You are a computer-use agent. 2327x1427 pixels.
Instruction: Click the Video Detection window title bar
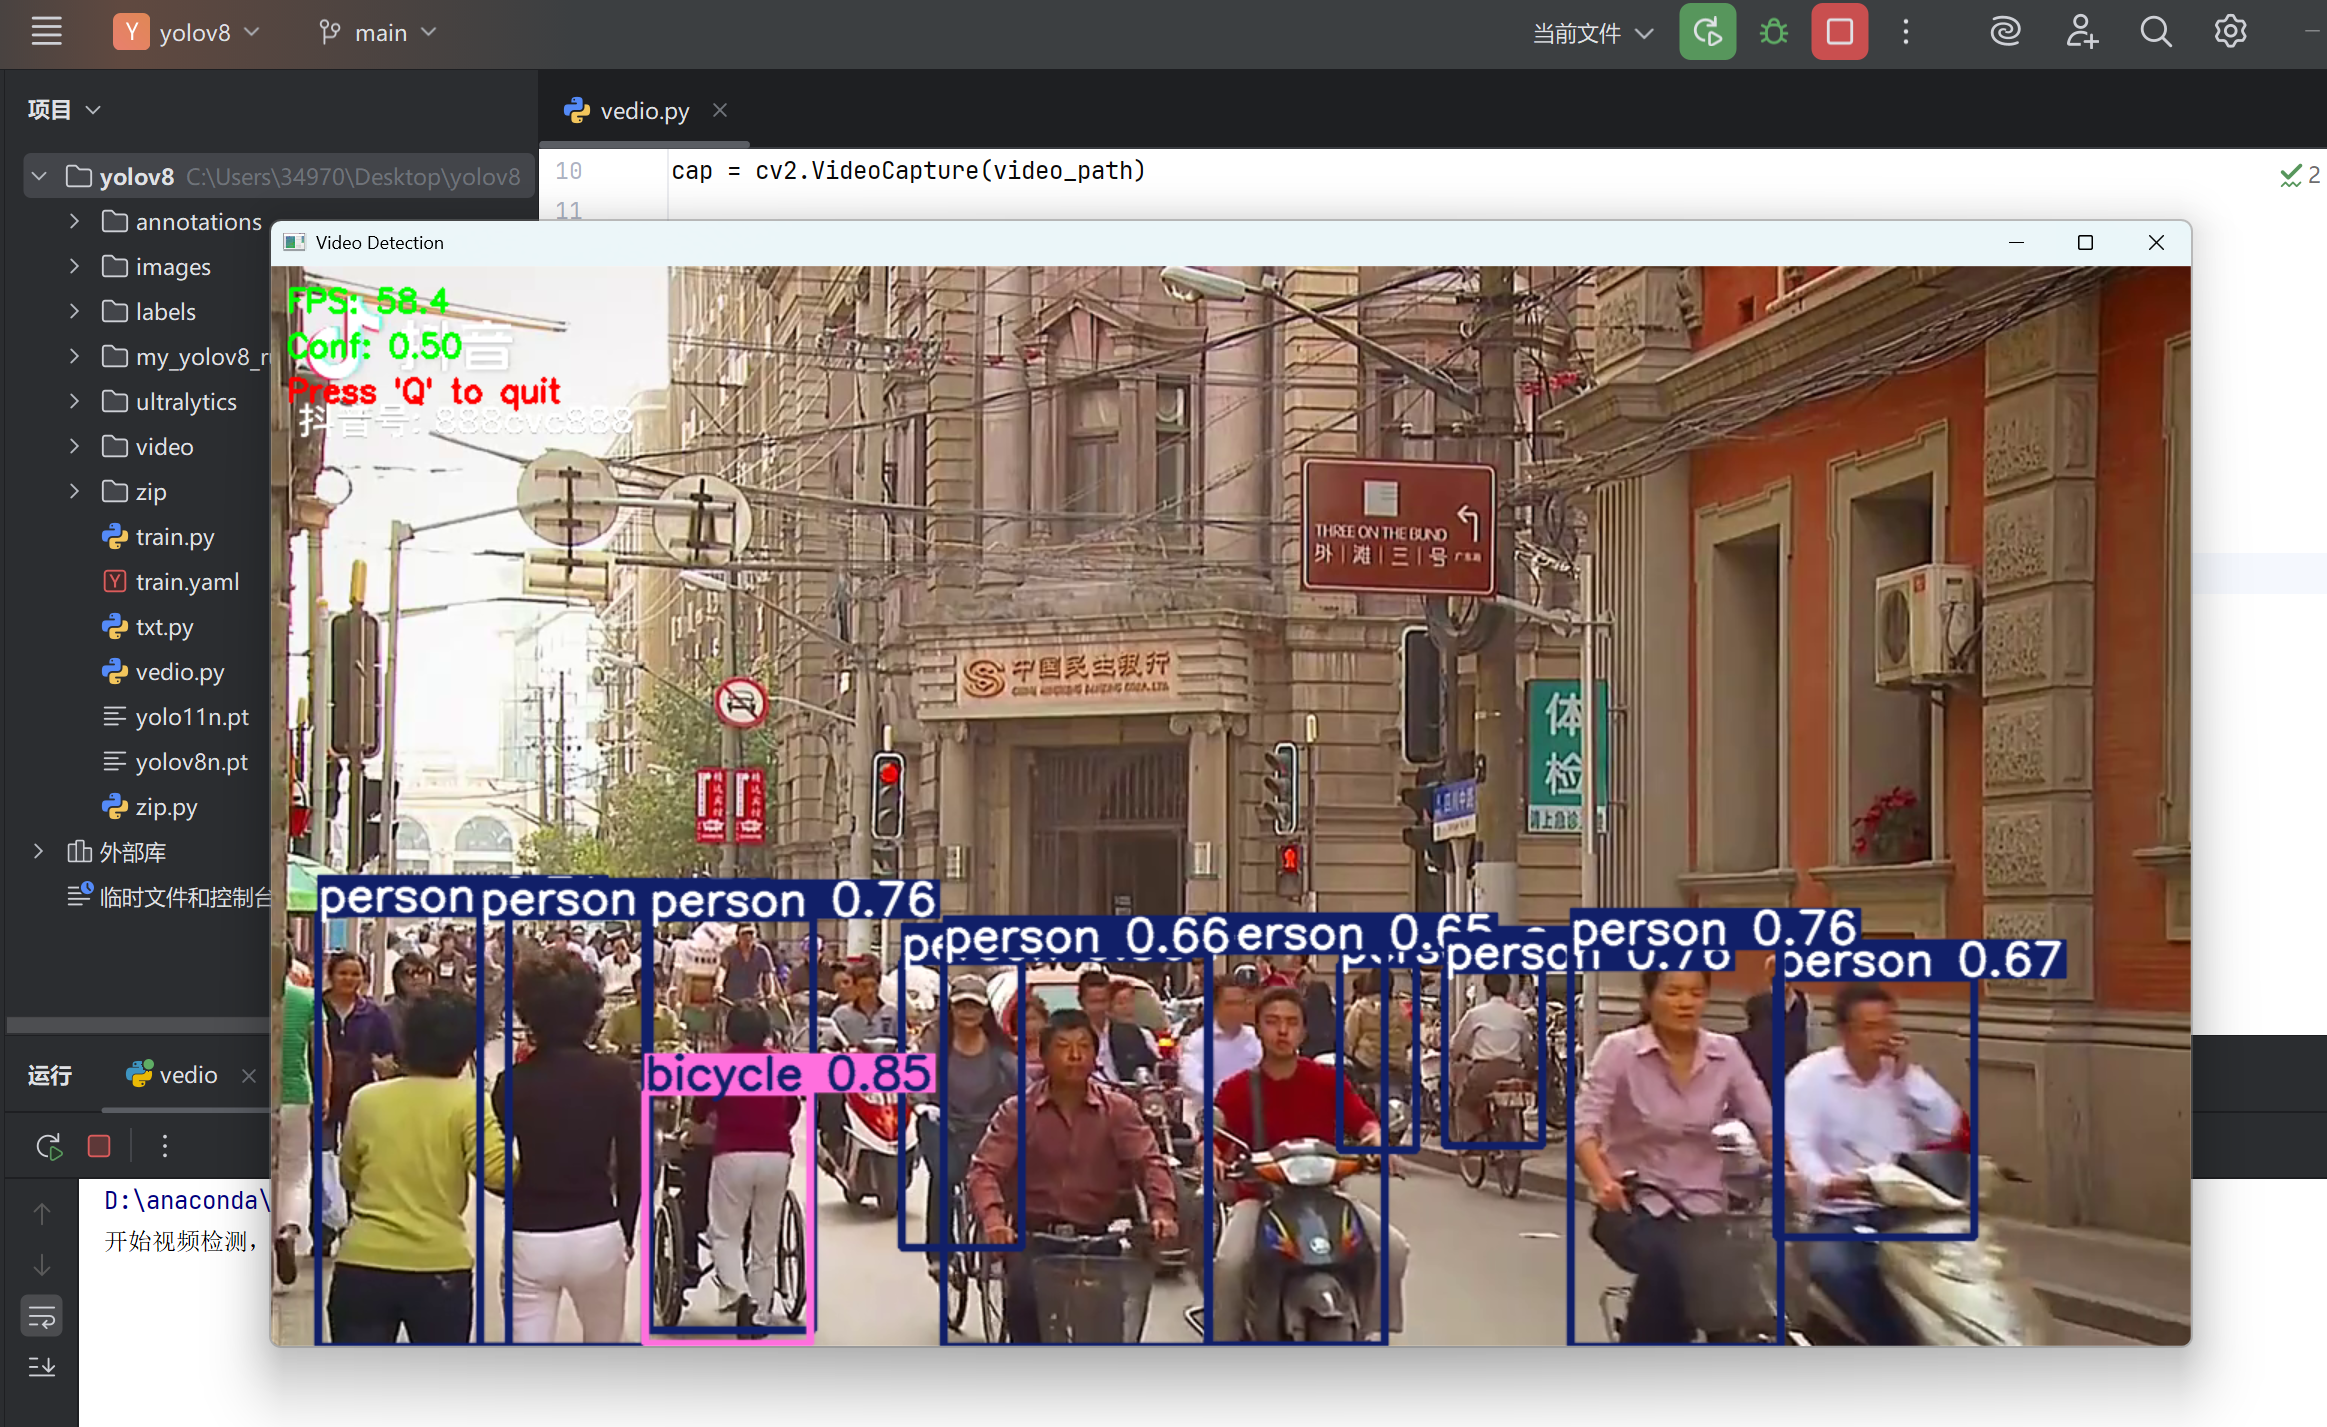coord(1100,243)
